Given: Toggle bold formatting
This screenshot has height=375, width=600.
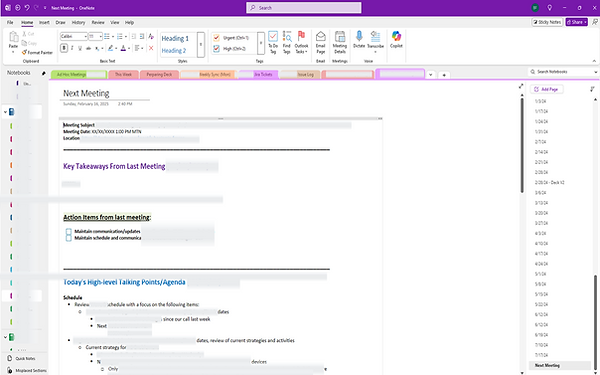Looking at the screenshot, I should click(64, 48).
